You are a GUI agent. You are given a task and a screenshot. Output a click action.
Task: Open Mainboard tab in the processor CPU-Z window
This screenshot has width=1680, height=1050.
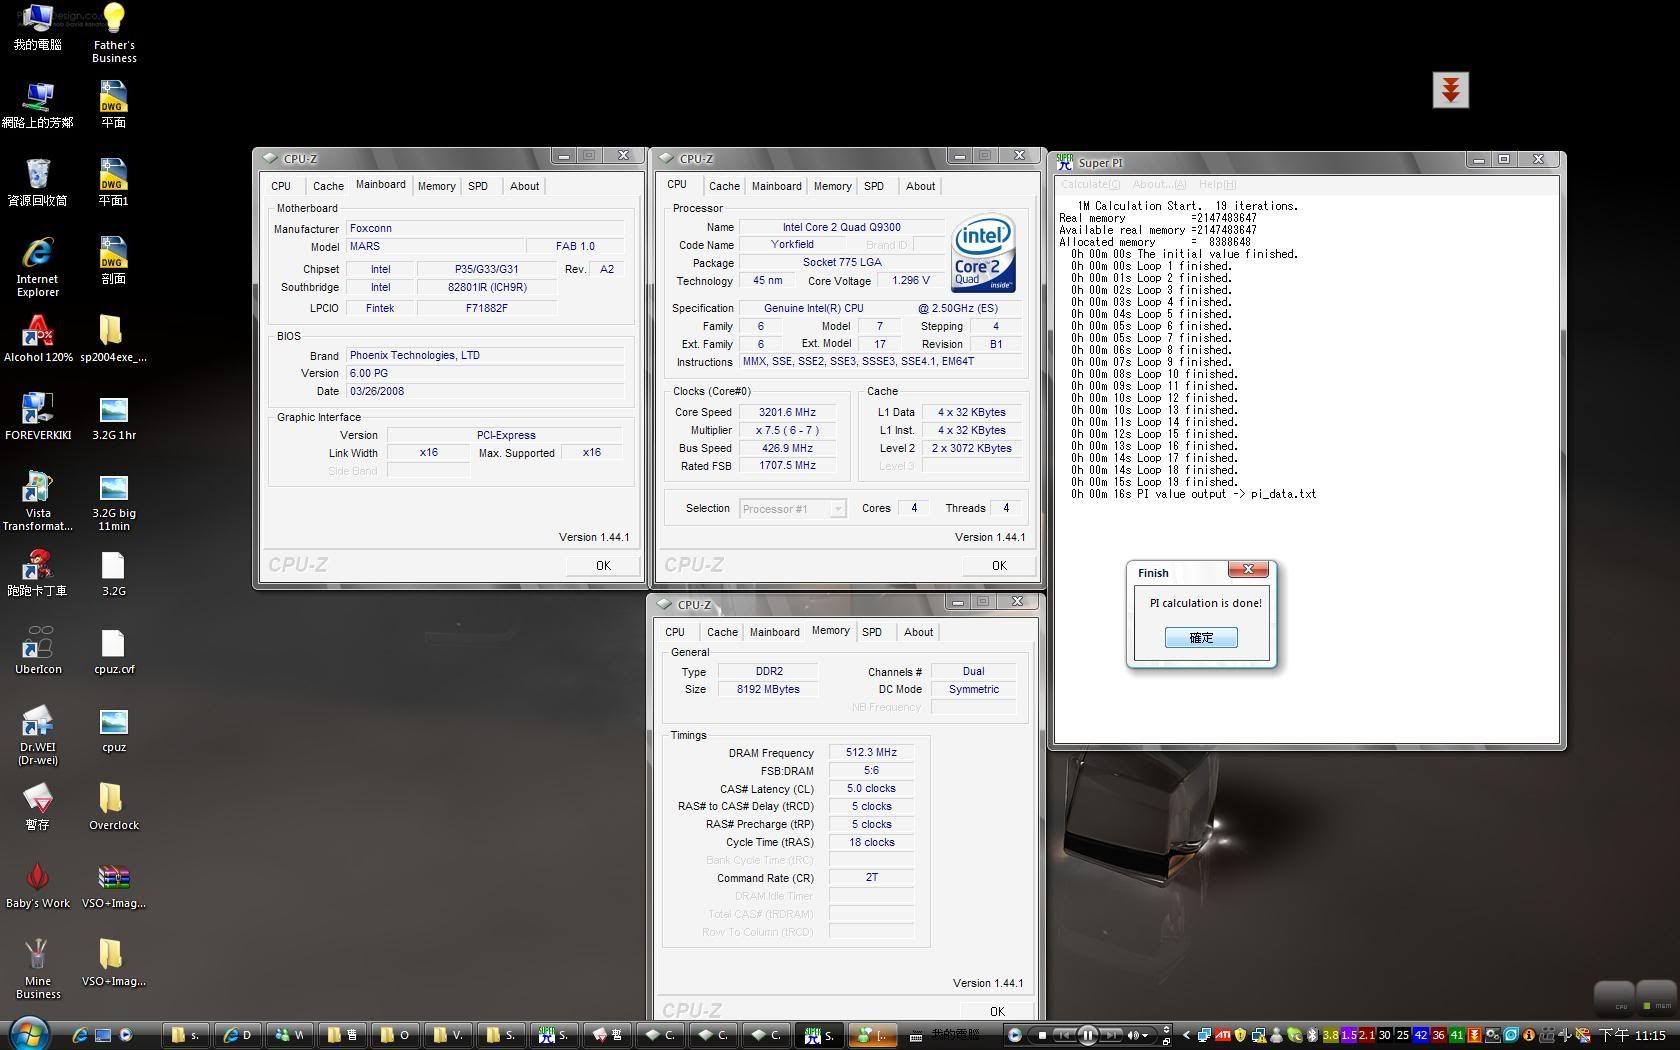point(776,186)
